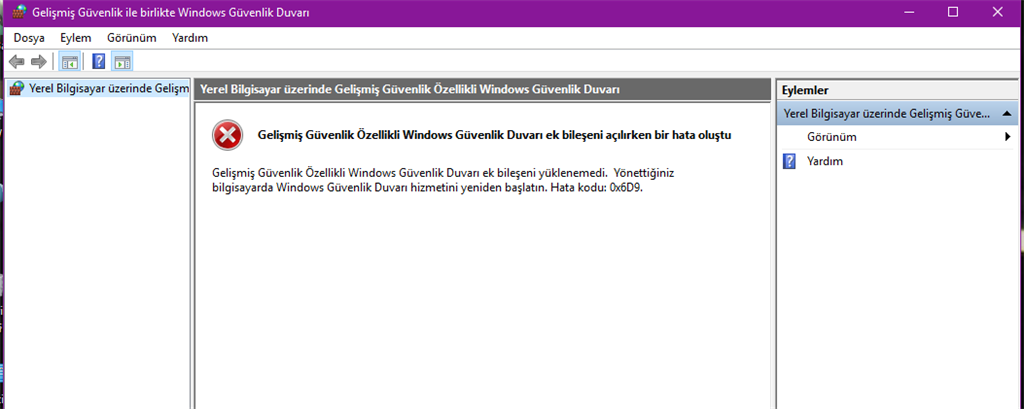Click Görünüm in the Eylemler pane
The height and width of the screenshot is (409, 1024).
831,137
